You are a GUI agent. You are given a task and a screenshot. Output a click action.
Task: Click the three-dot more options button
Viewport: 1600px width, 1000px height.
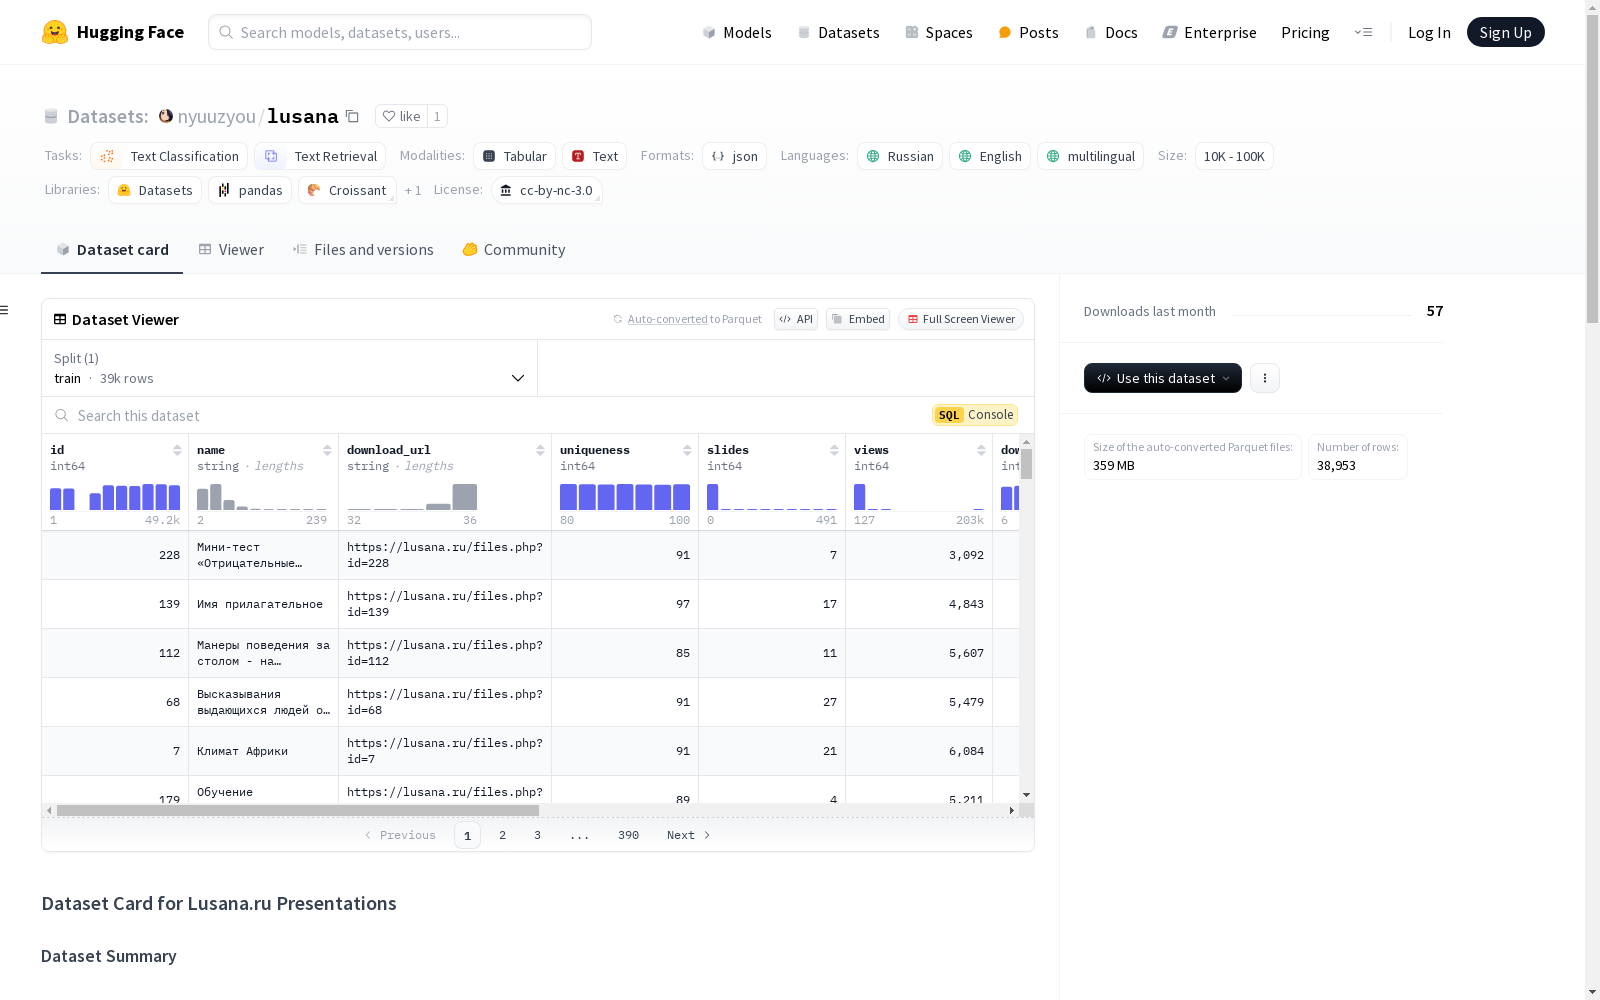pos(1265,378)
